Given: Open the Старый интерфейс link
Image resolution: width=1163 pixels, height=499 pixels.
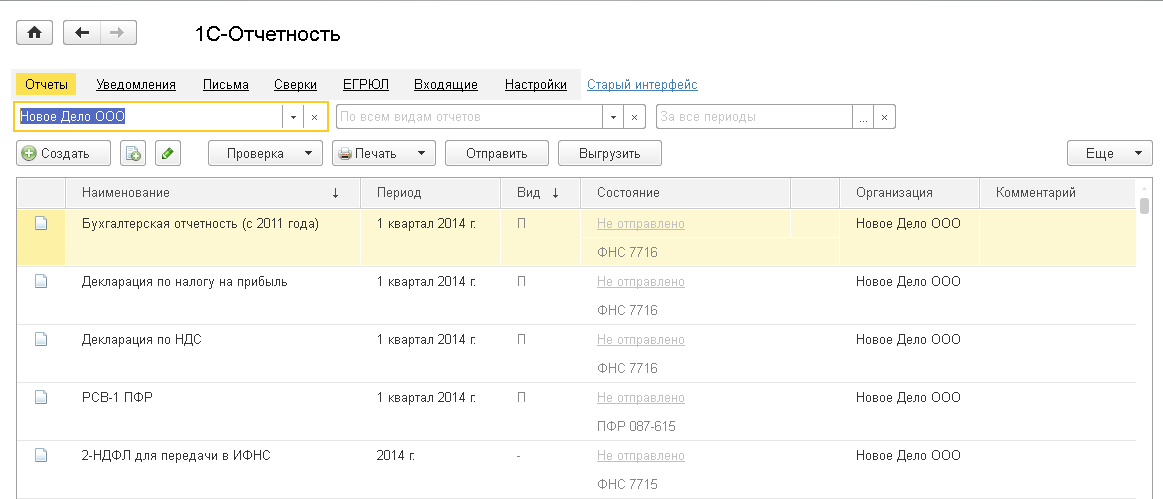Looking at the screenshot, I should coord(642,85).
